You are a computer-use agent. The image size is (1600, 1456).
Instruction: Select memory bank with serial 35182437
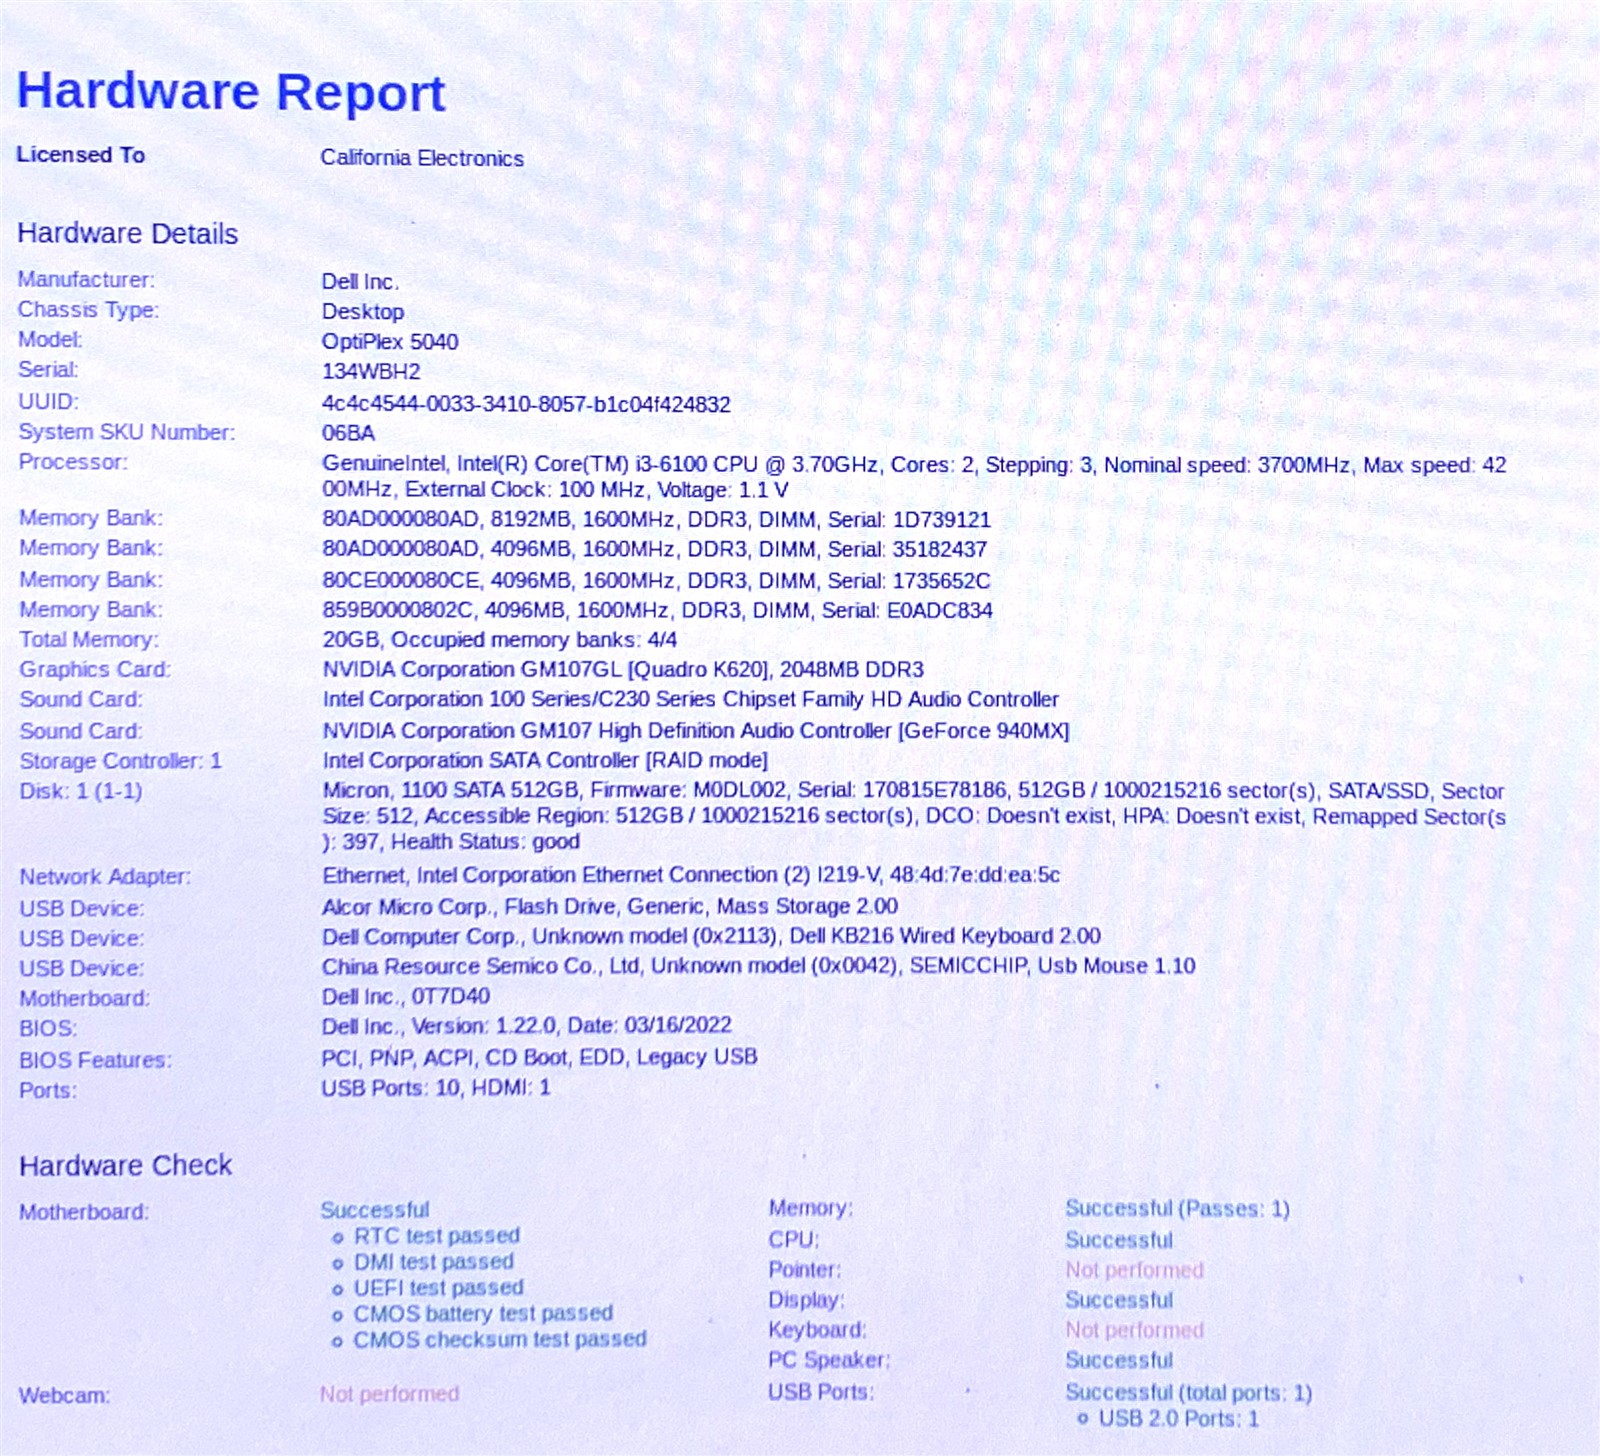(x=654, y=550)
